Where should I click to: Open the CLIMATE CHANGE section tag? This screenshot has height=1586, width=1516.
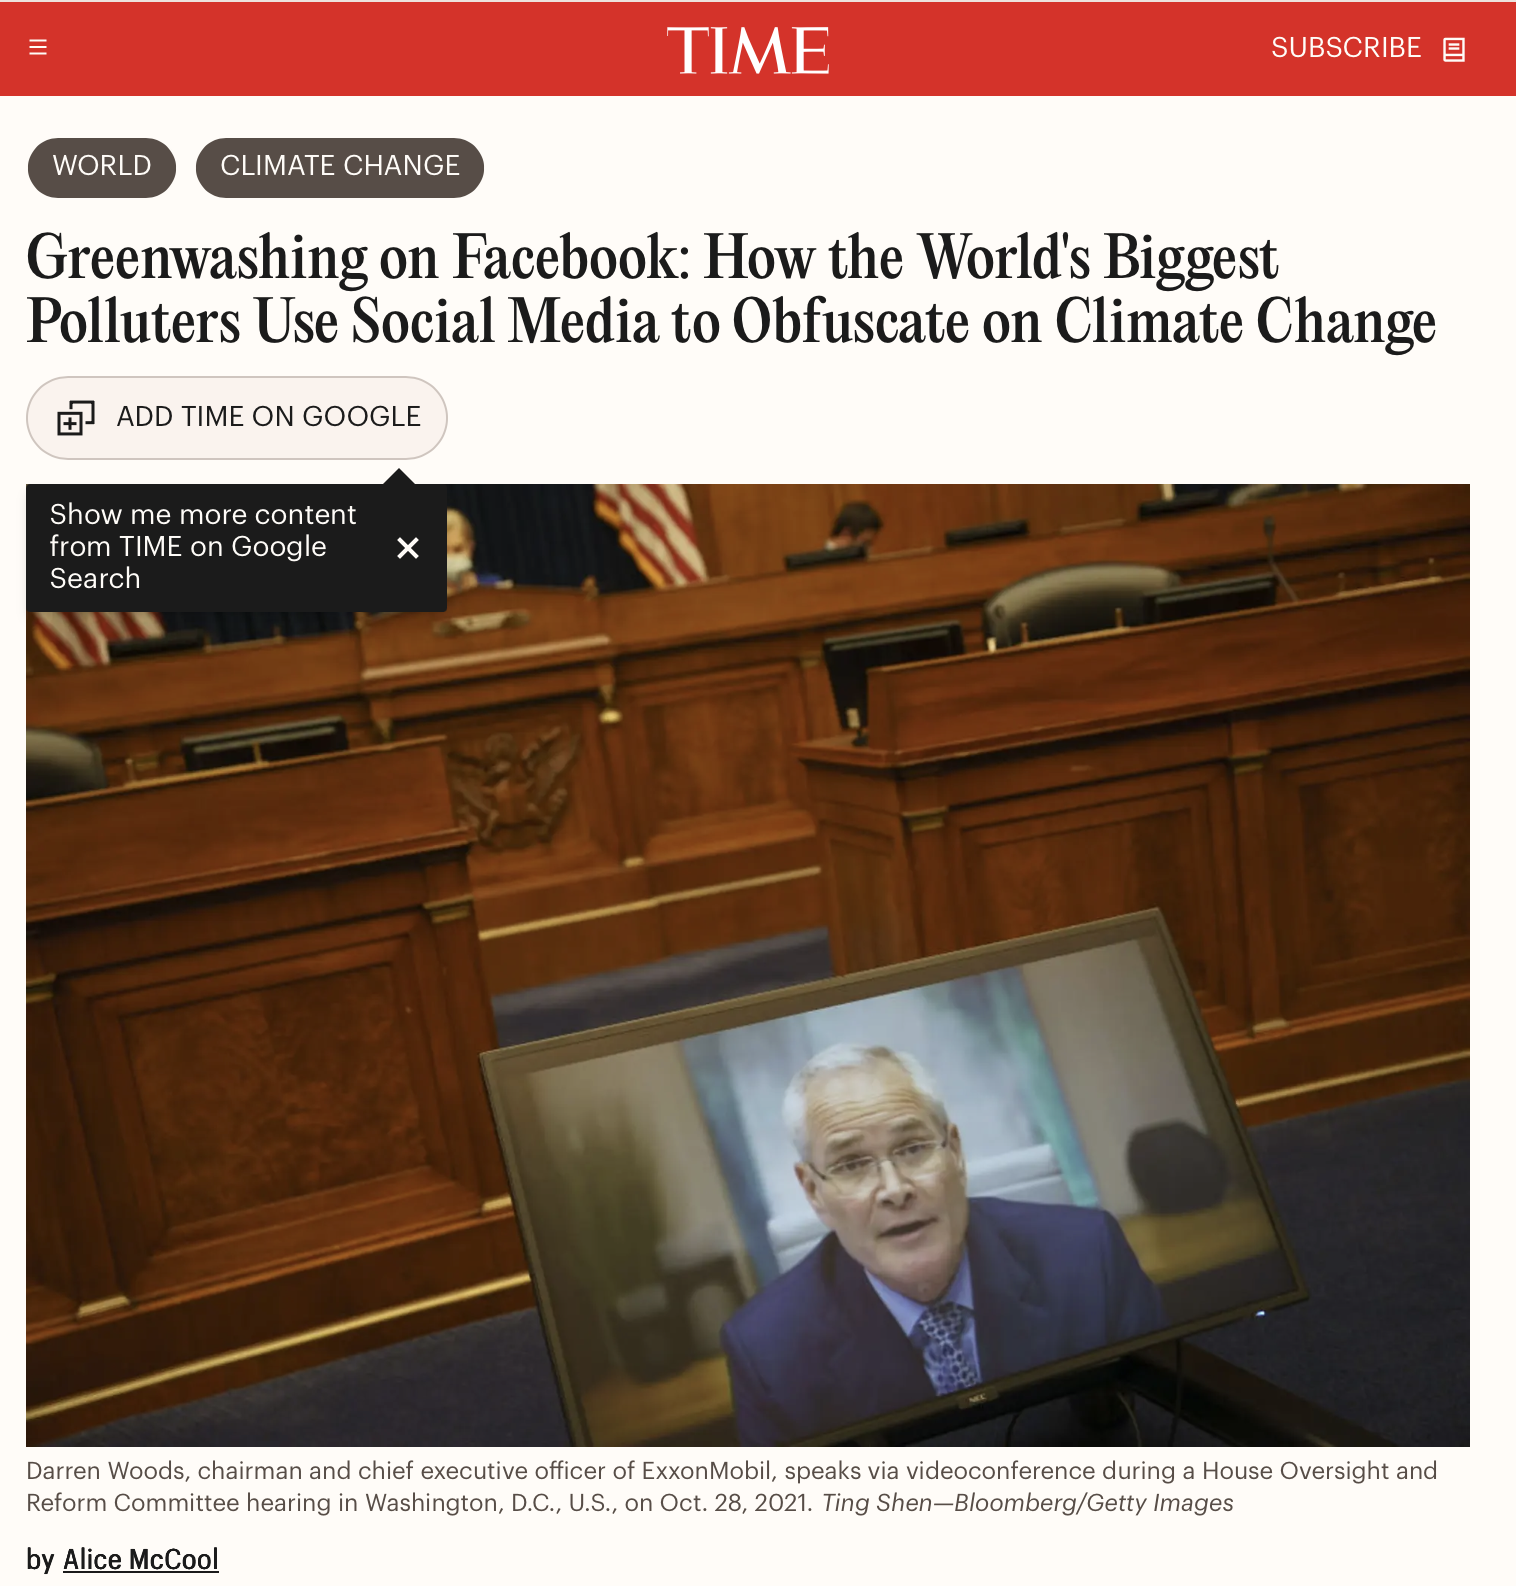(x=340, y=167)
